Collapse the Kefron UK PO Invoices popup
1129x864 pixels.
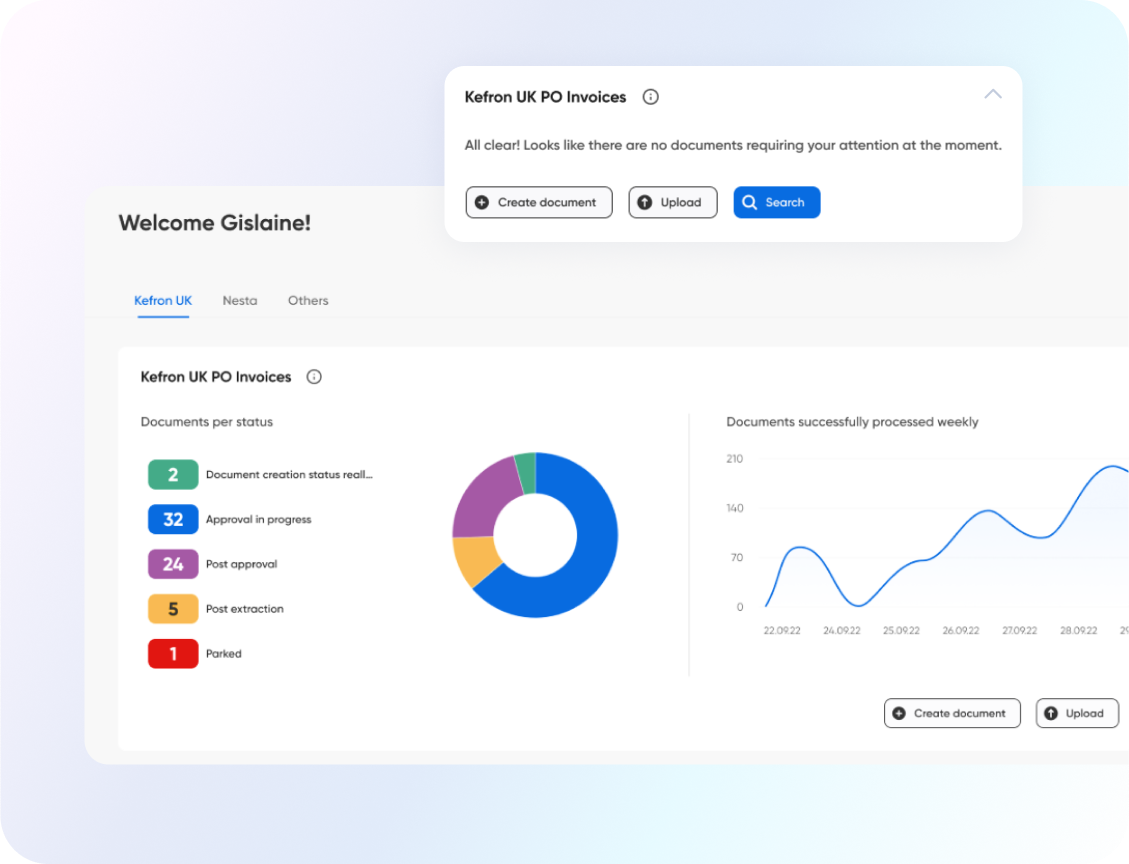point(993,94)
